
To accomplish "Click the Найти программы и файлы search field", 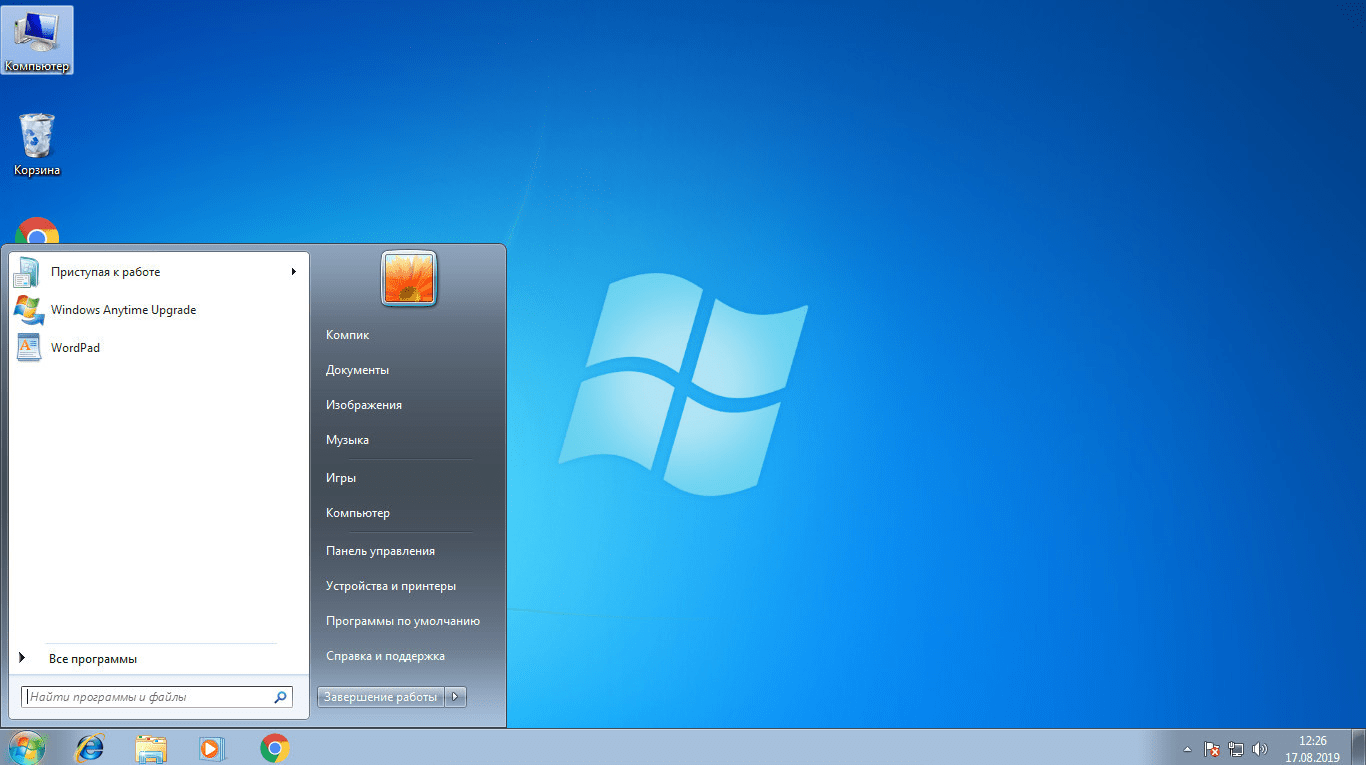I will 148,697.
